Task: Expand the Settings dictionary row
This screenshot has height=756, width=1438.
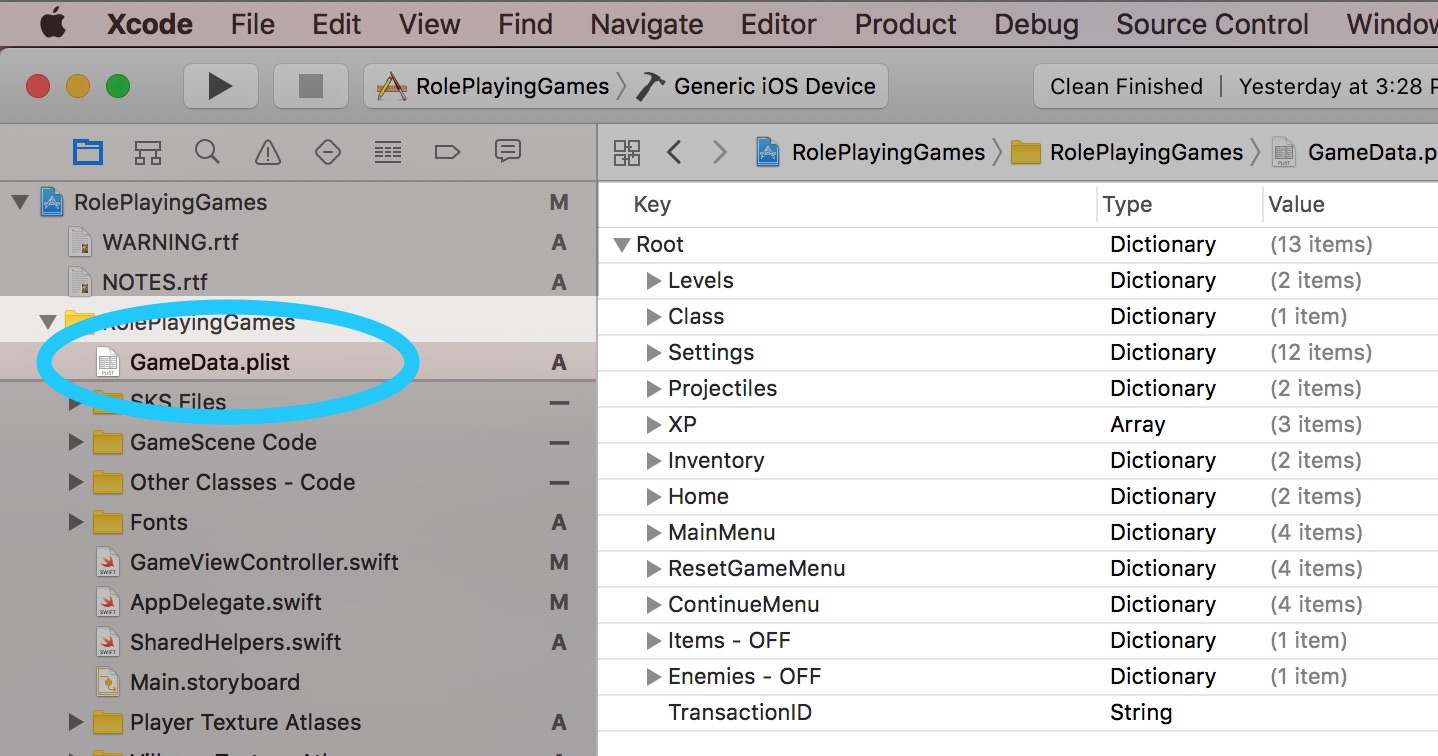Action: click(x=653, y=352)
